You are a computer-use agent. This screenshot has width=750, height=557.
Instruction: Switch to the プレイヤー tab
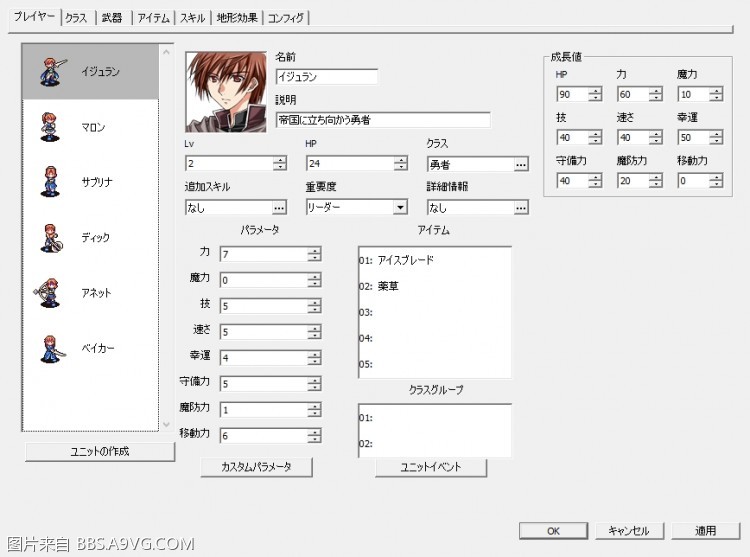[34, 17]
